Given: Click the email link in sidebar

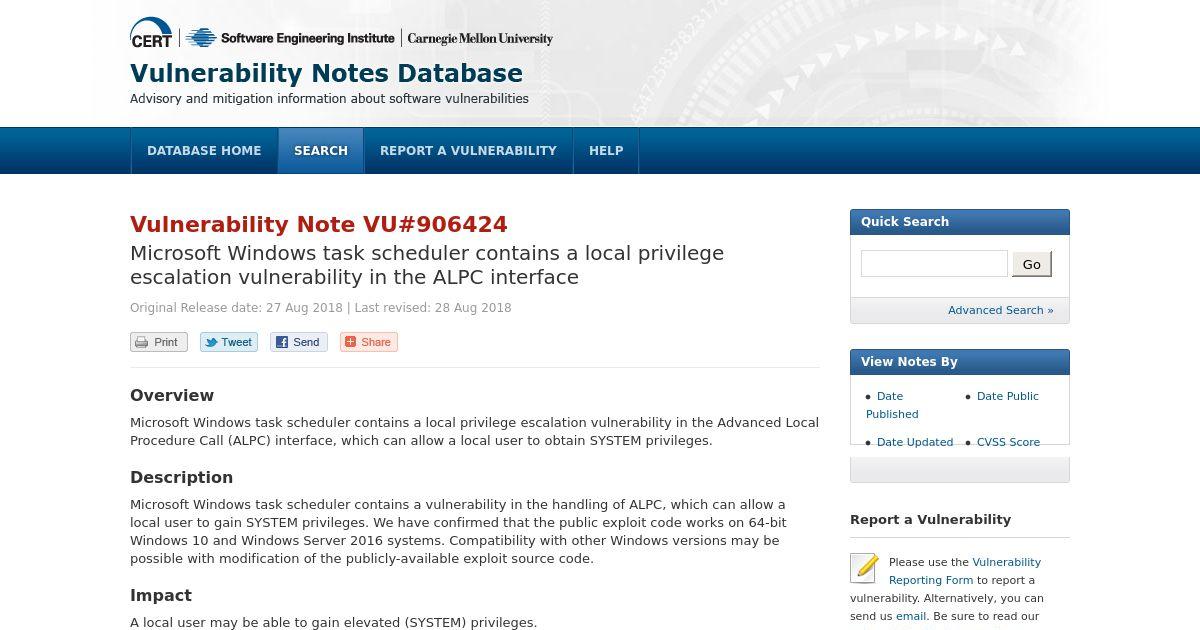Looking at the screenshot, I should (x=910, y=616).
